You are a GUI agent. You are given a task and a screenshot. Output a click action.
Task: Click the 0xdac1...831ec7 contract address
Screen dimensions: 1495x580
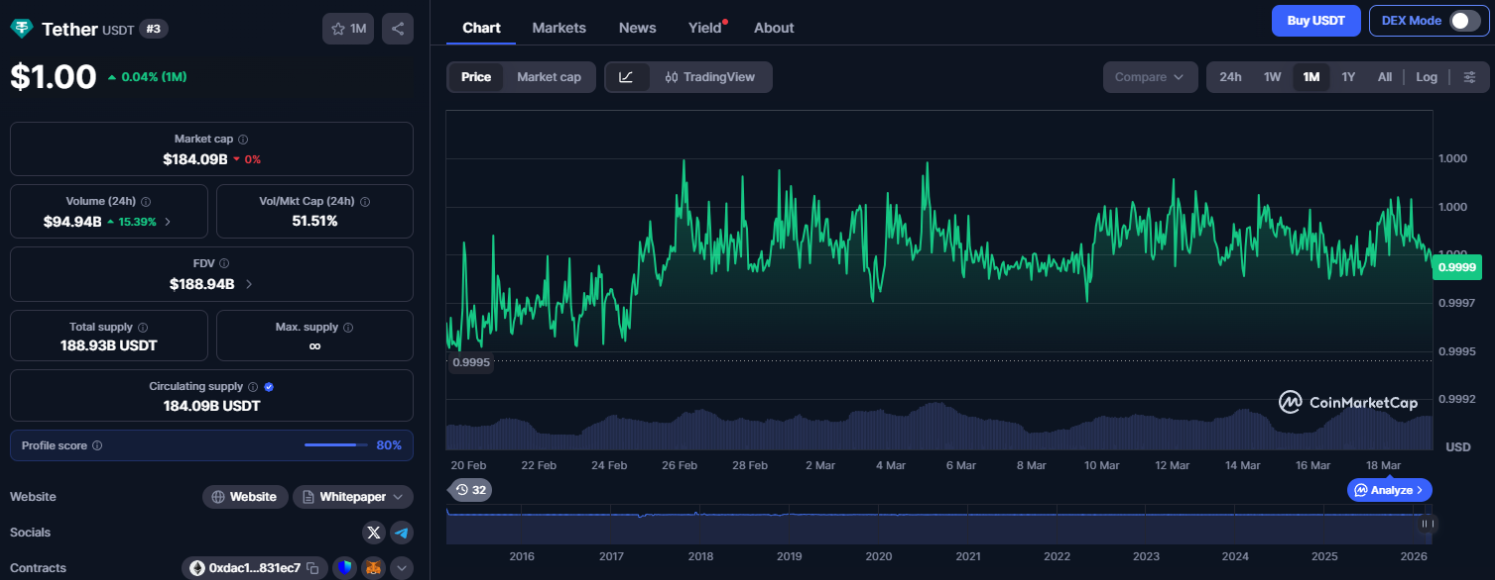[x=255, y=568]
